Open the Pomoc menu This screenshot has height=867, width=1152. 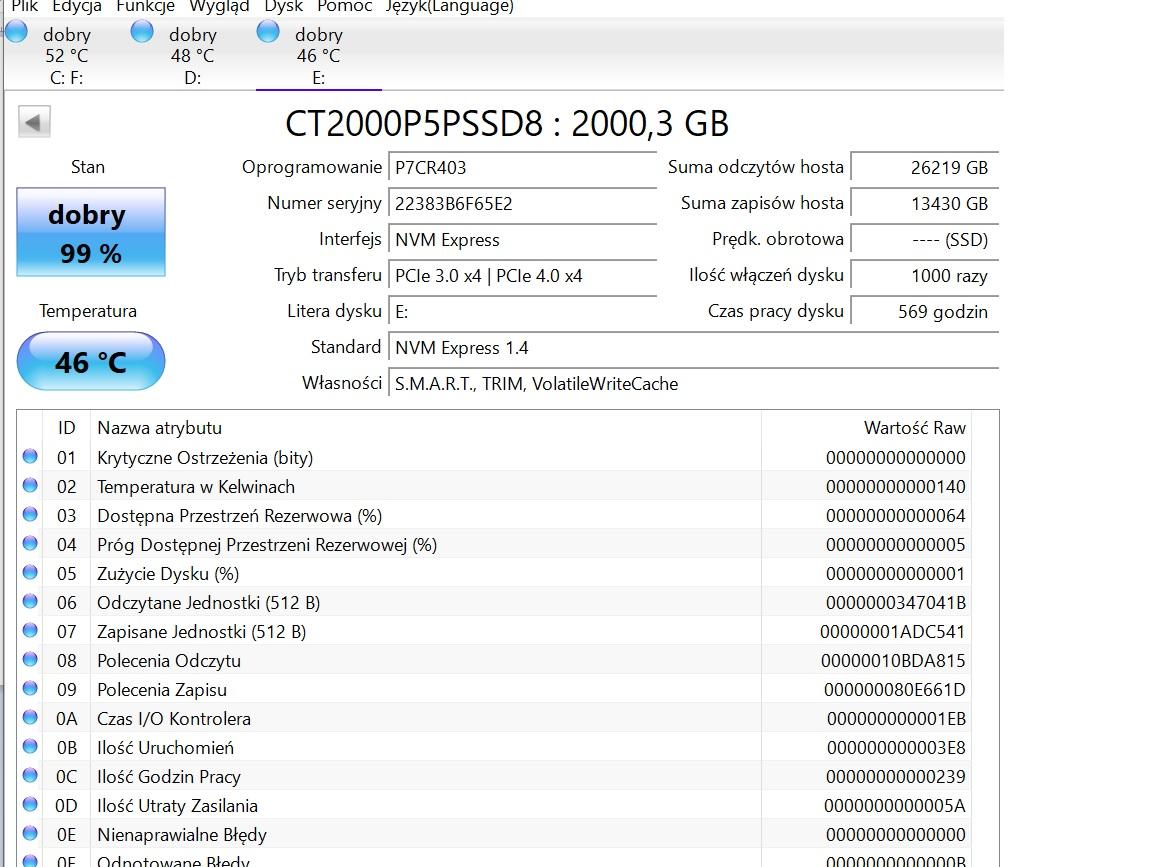click(345, 7)
